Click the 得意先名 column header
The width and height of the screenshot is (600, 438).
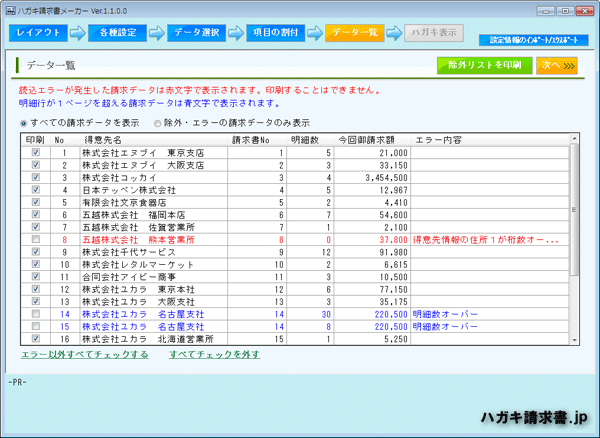point(153,140)
